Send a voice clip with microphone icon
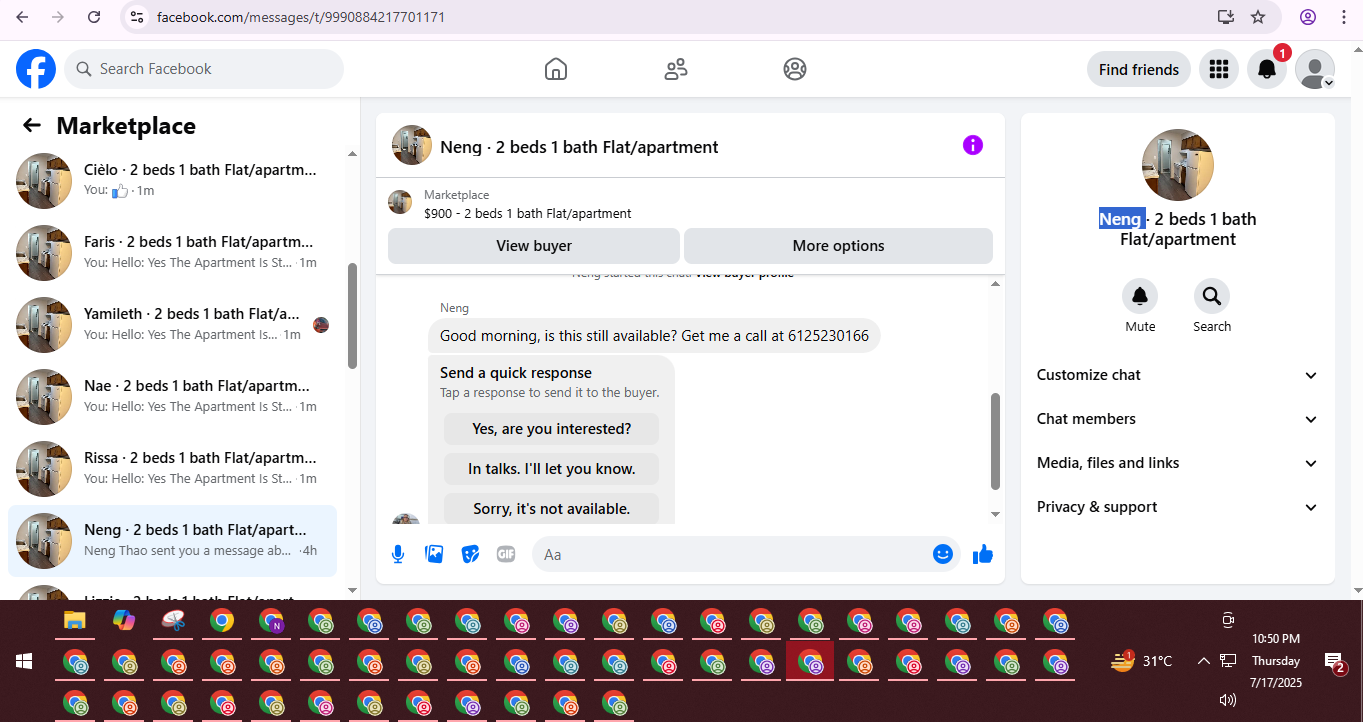Screen dimensions: 1363x722 coord(398,554)
